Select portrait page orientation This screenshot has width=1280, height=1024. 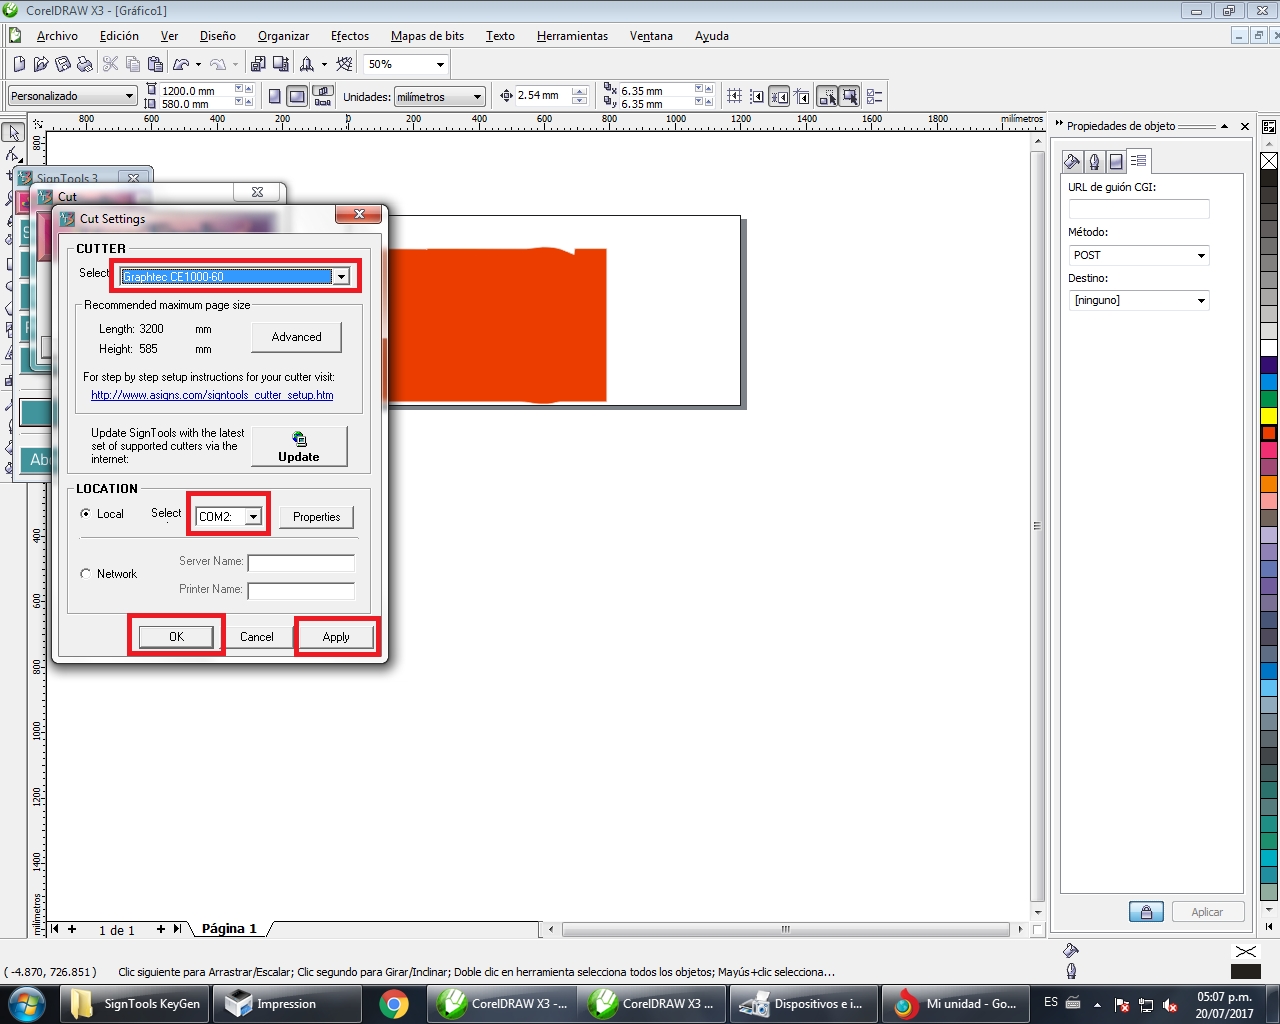pyautogui.click(x=275, y=96)
